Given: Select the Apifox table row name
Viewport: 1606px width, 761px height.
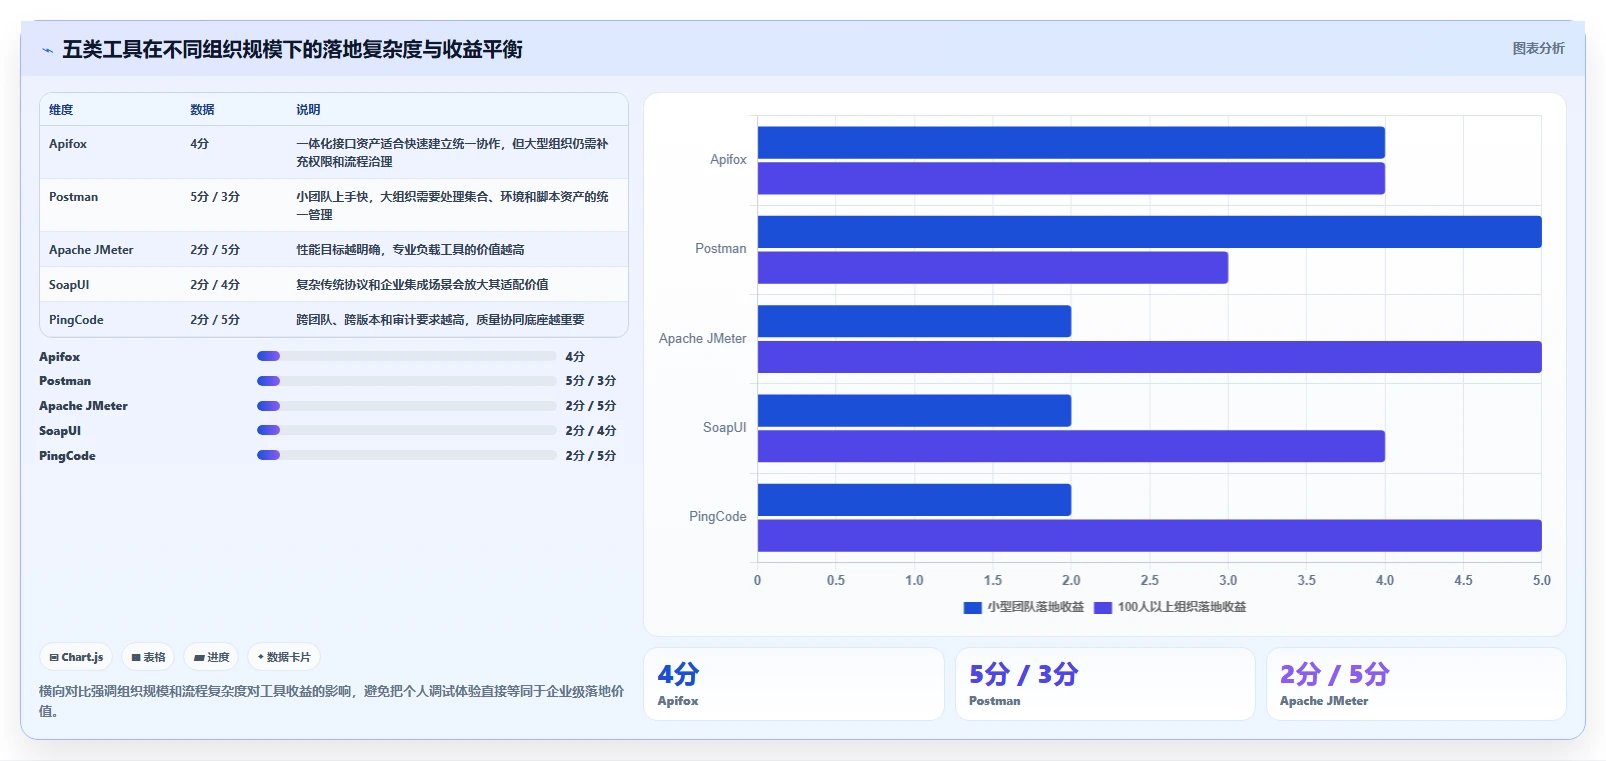Looking at the screenshot, I should click(68, 144).
